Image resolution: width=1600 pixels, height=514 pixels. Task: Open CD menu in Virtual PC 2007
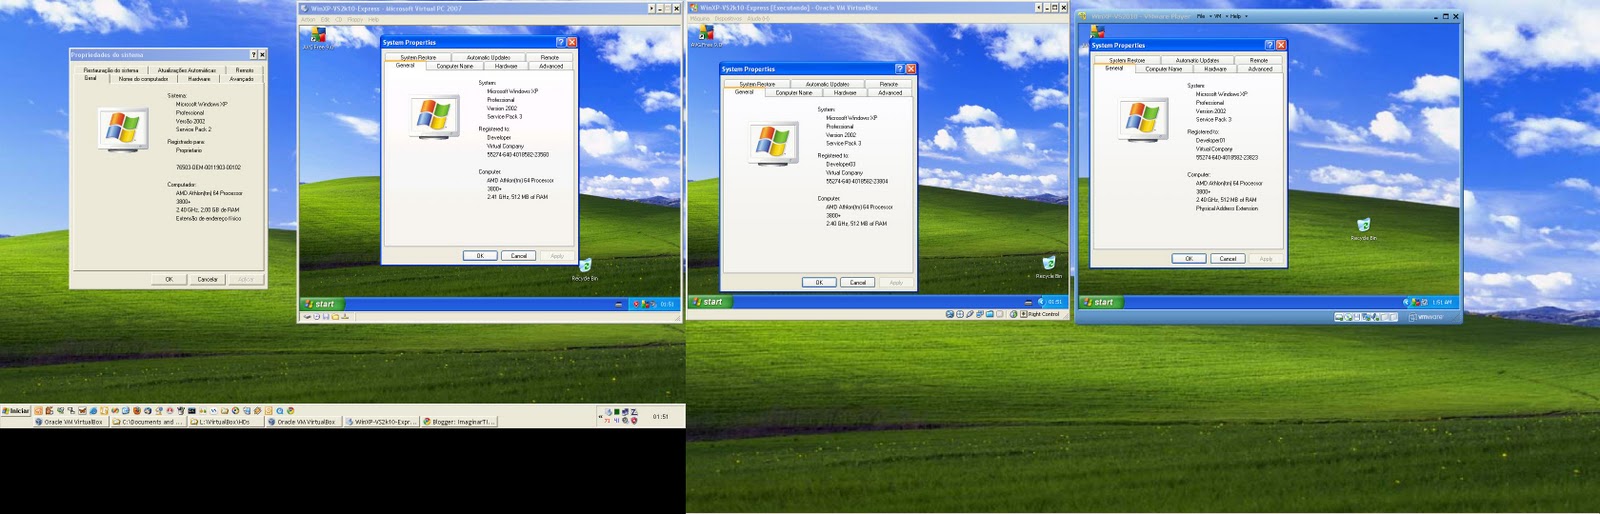(x=338, y=19)
